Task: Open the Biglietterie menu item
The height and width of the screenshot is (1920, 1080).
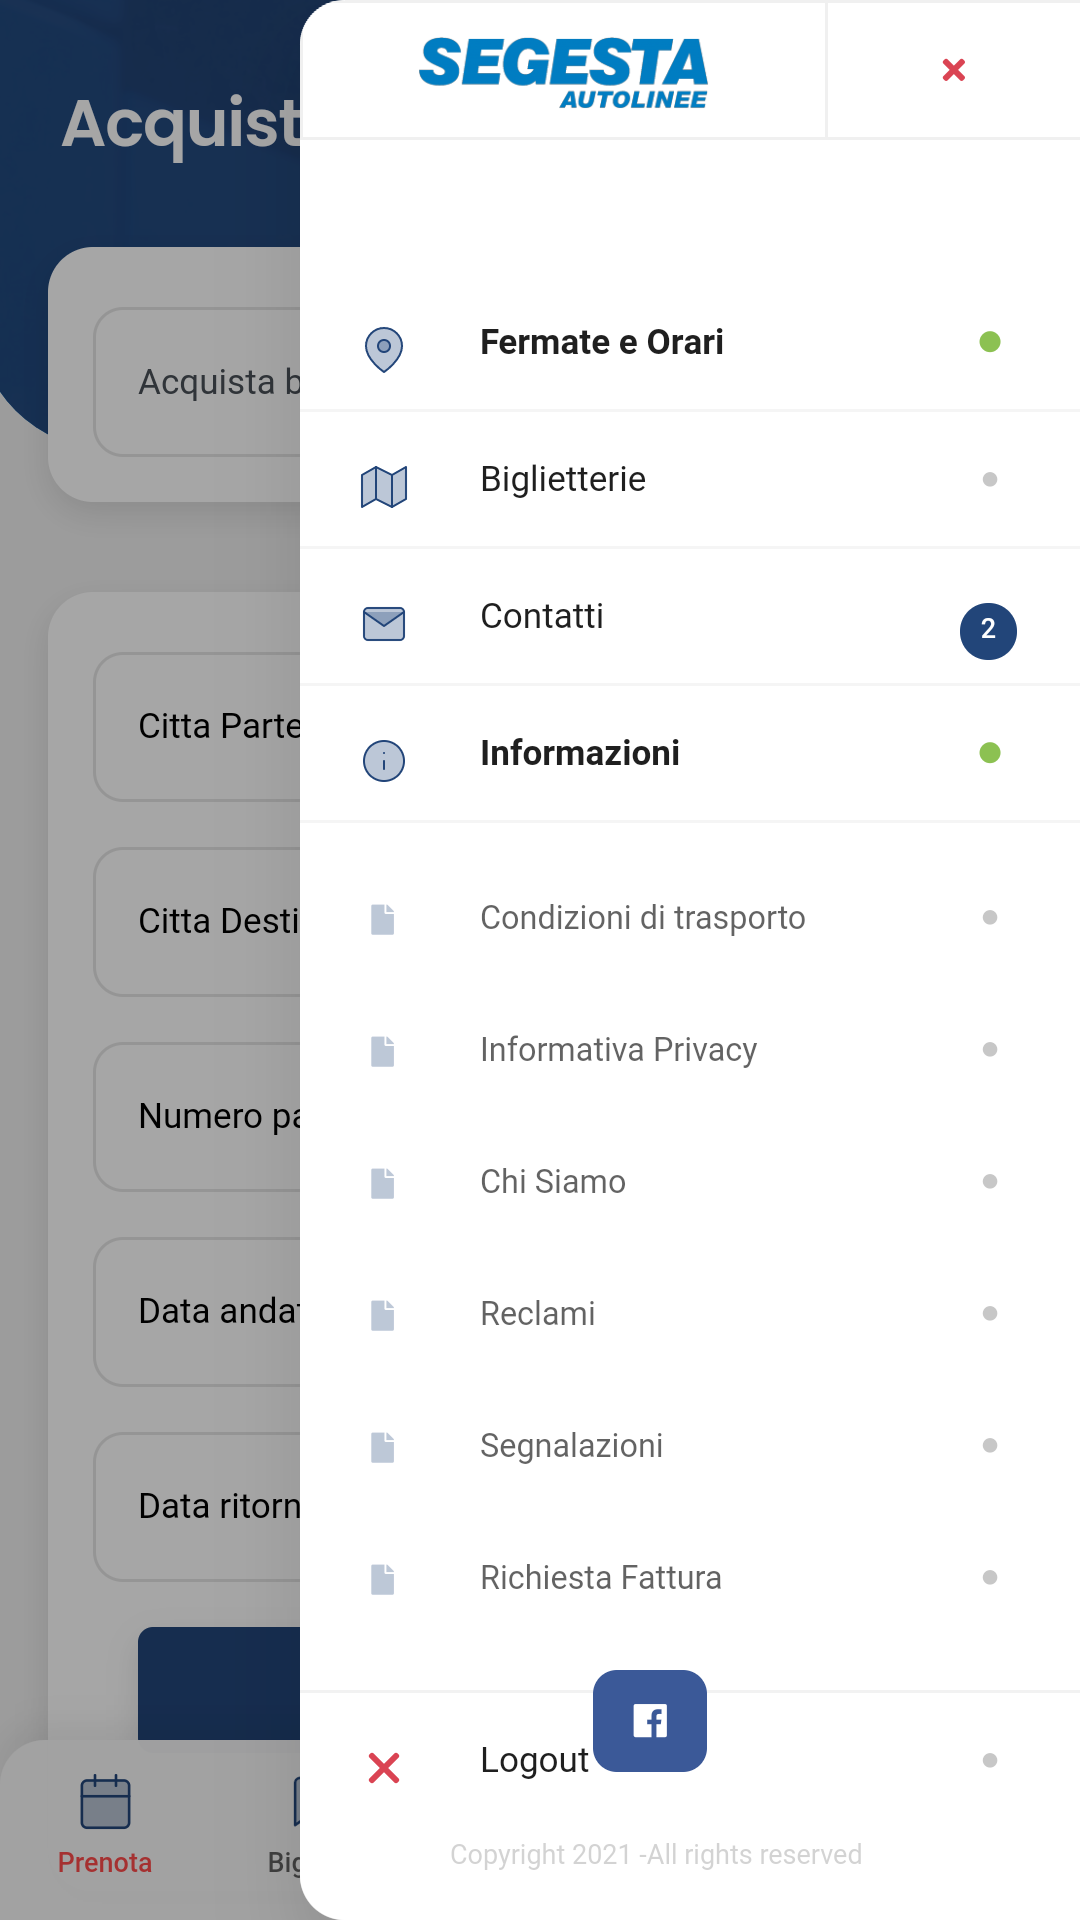Action: [x=563, y=479]
